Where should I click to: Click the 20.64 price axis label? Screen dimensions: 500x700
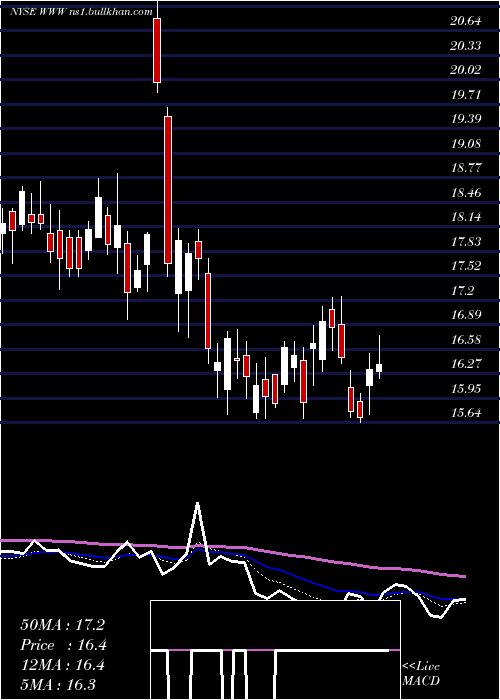click(466, 21)
